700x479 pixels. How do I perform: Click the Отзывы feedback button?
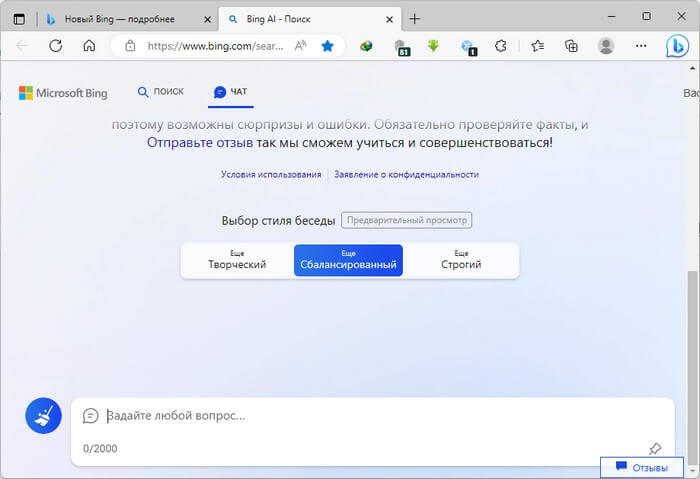click(x=641, y=467)
